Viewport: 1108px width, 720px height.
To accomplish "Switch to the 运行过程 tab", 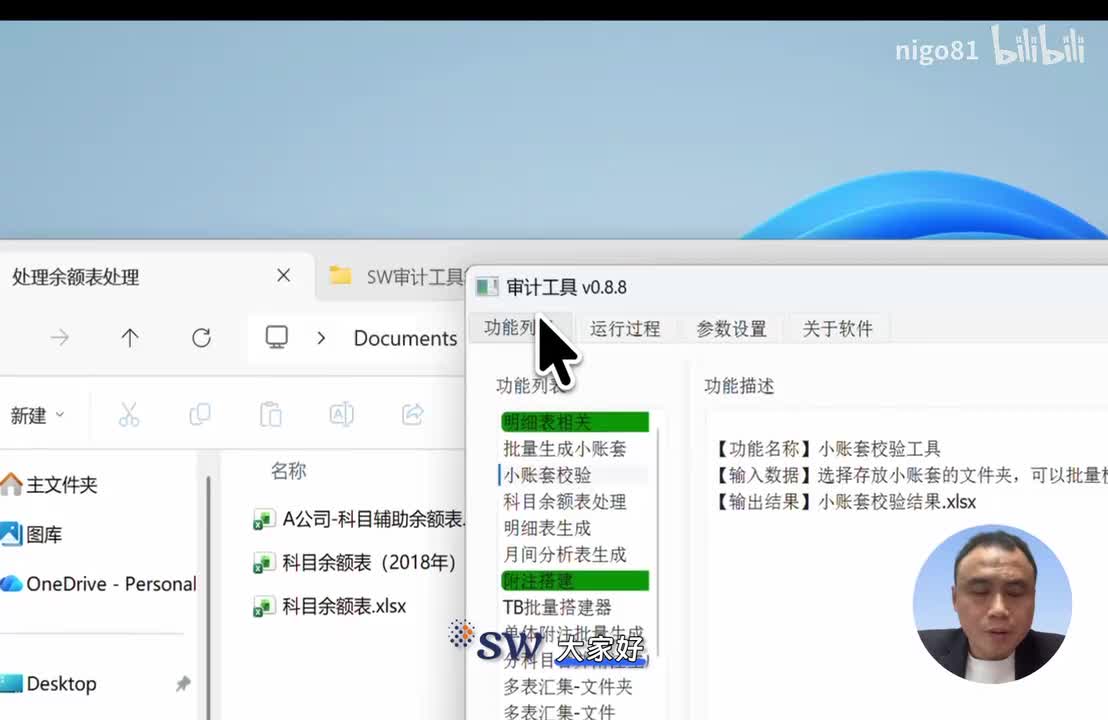I will tap(625, 329).
